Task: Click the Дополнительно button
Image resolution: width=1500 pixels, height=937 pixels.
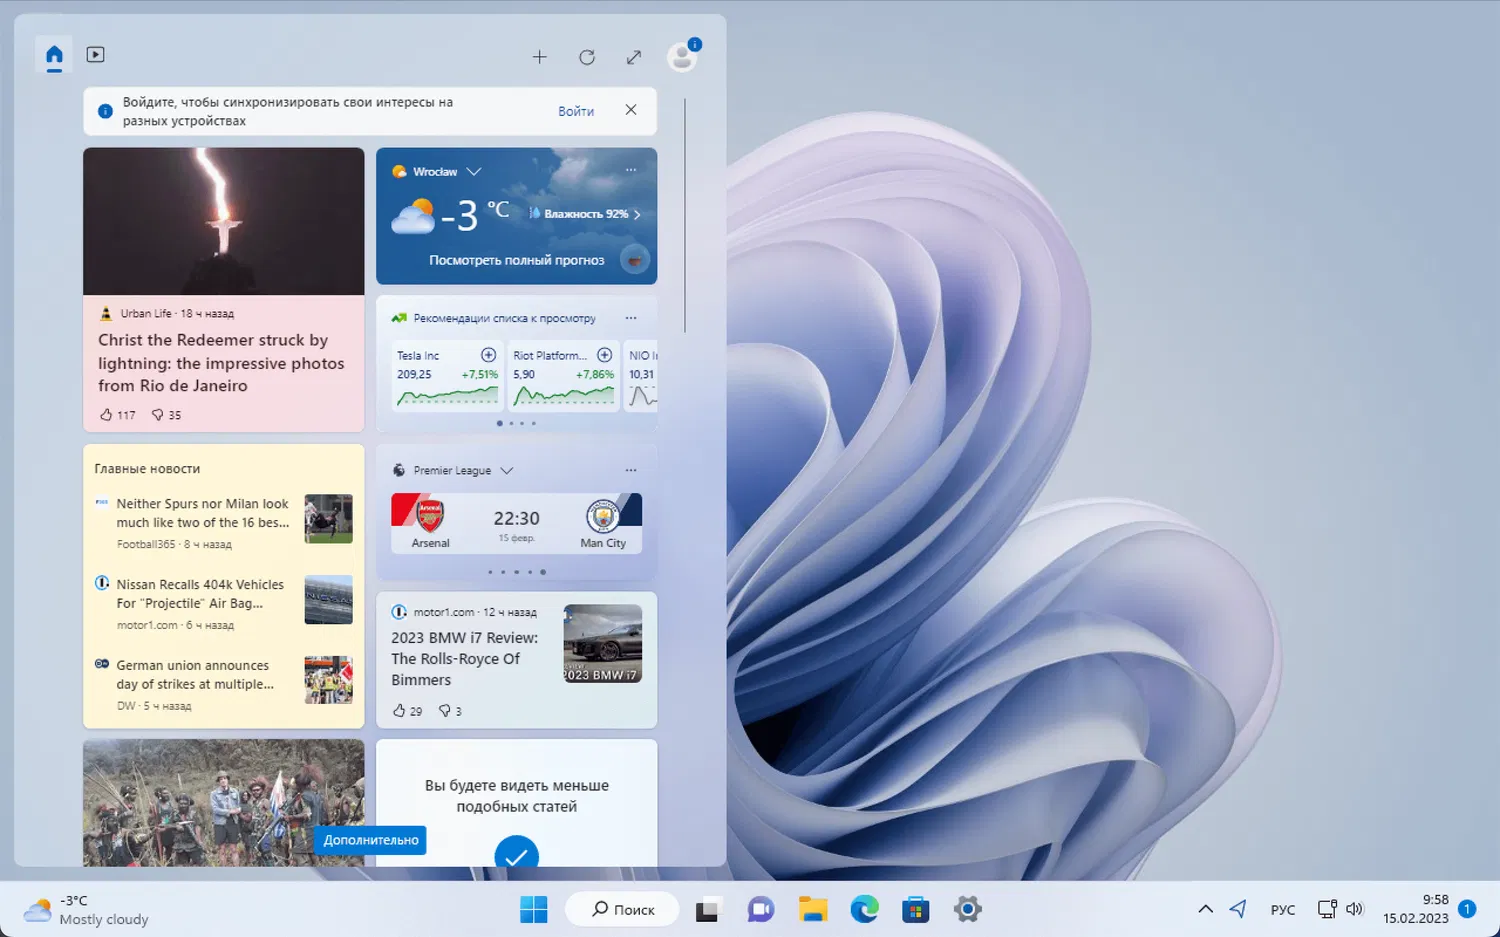Action: 371,840
